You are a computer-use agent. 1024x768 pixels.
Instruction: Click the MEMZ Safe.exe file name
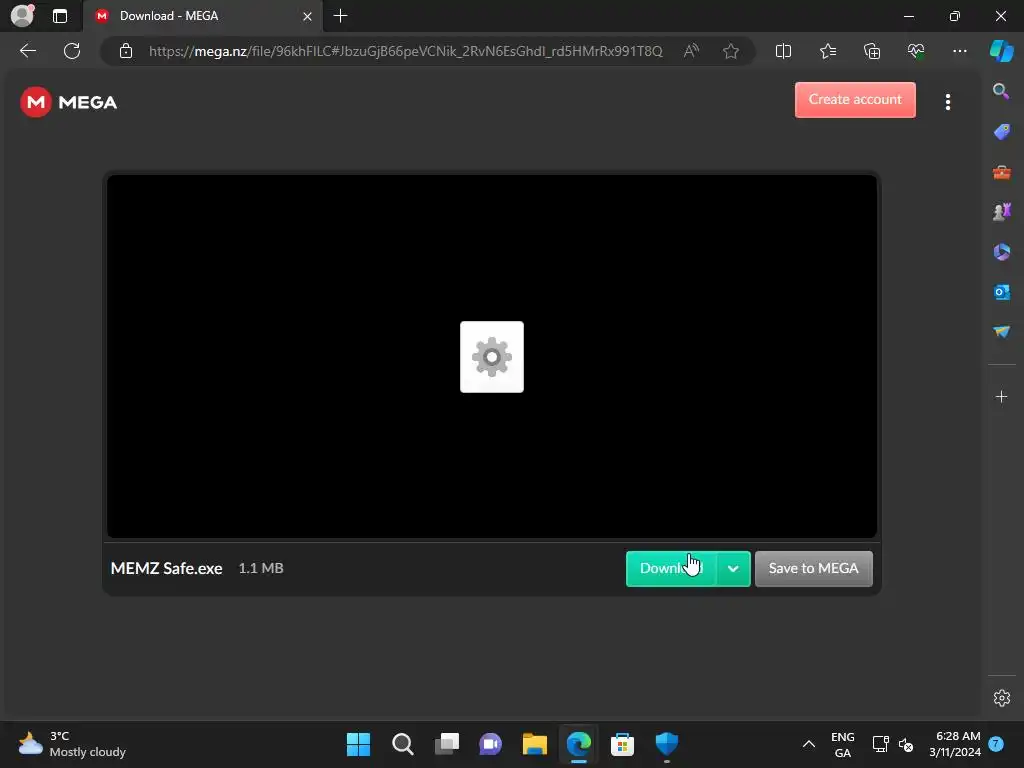(x=167, y=568)
